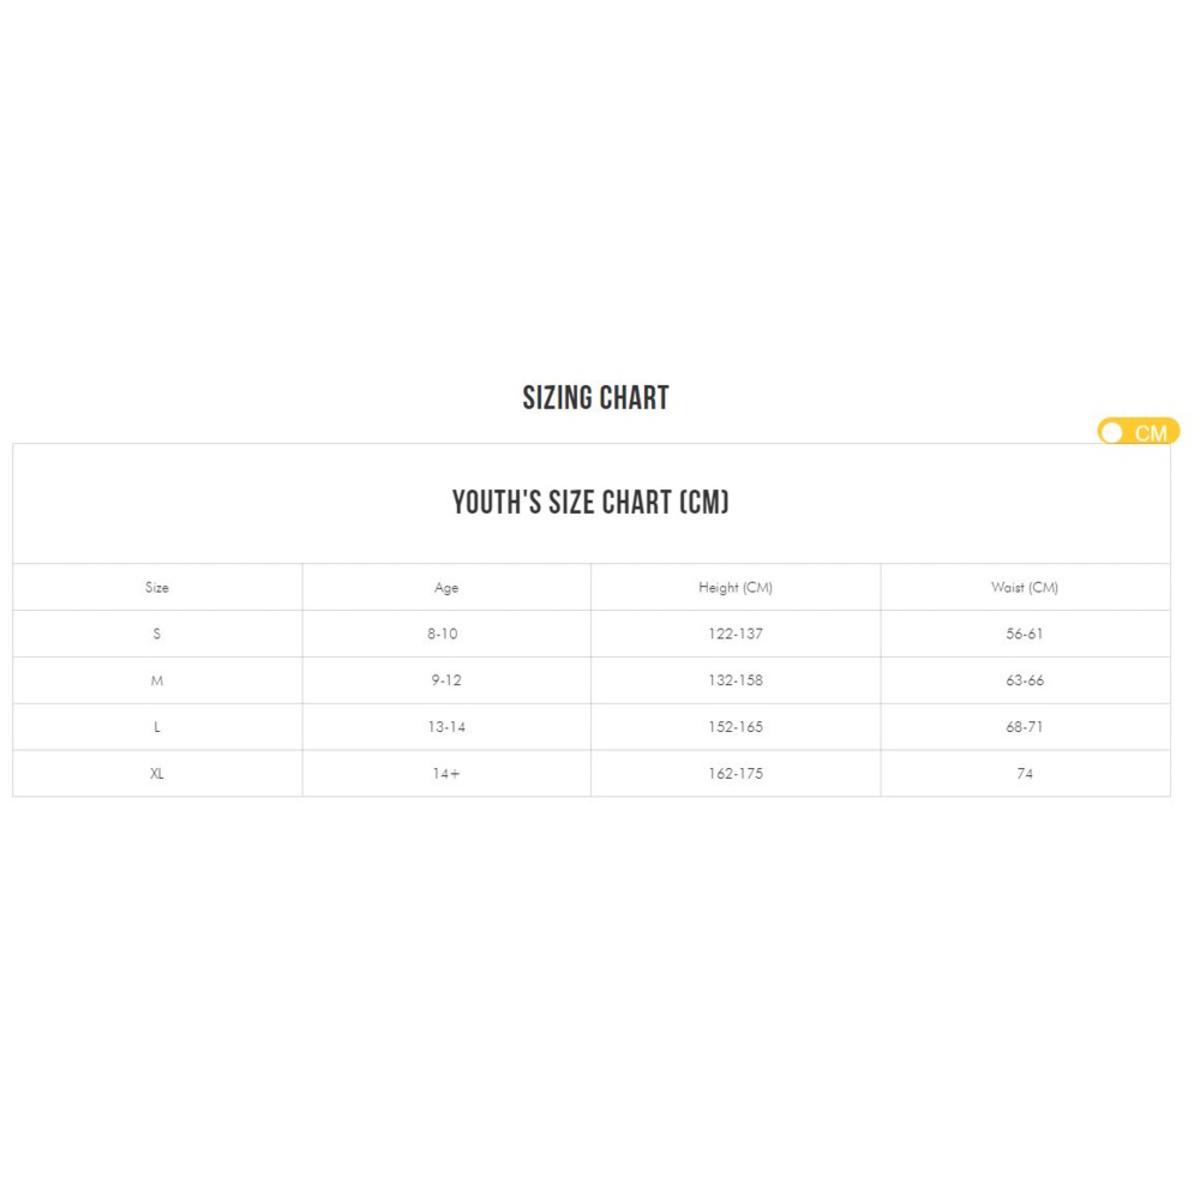The height and width of the screenshot is (1200, 1200).
Task: Toggle the CM unit switch
Action: click(x=1138, y=432)
